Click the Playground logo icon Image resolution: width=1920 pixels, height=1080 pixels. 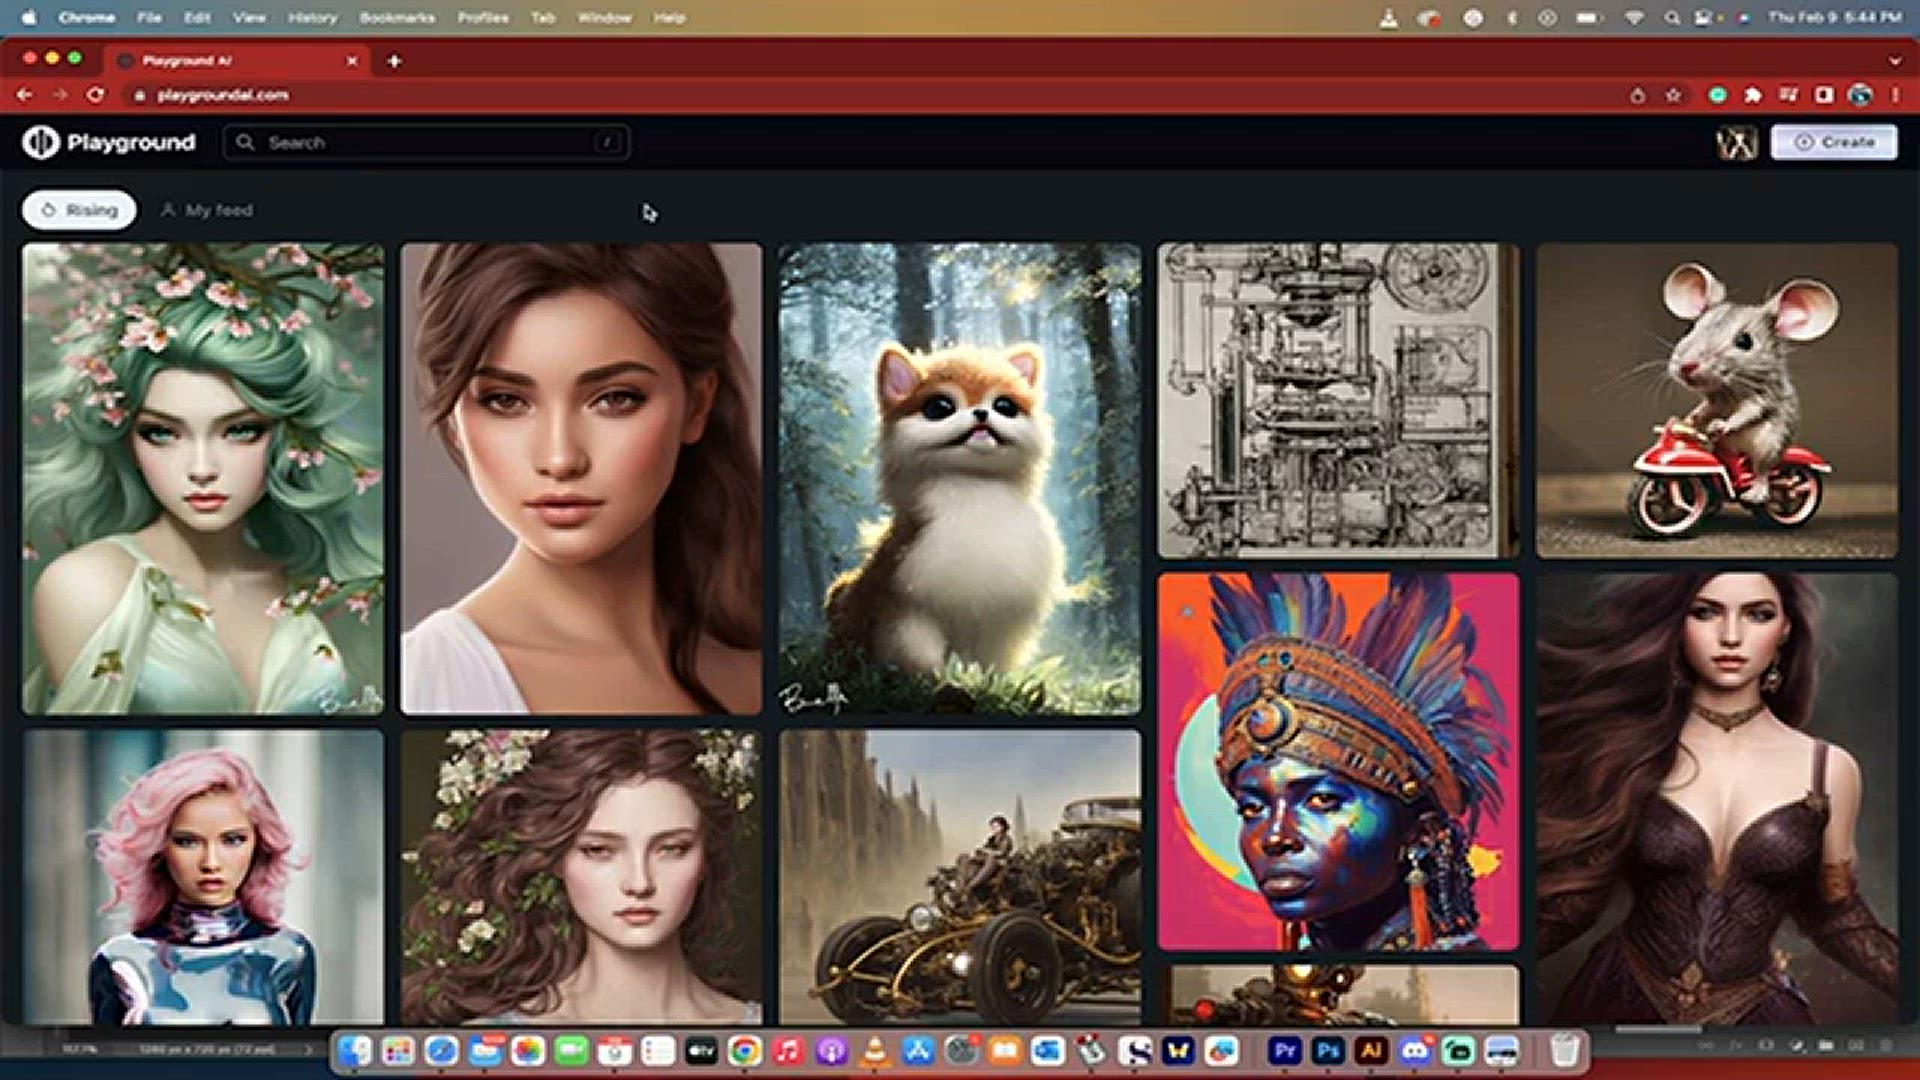coord(41,142)
